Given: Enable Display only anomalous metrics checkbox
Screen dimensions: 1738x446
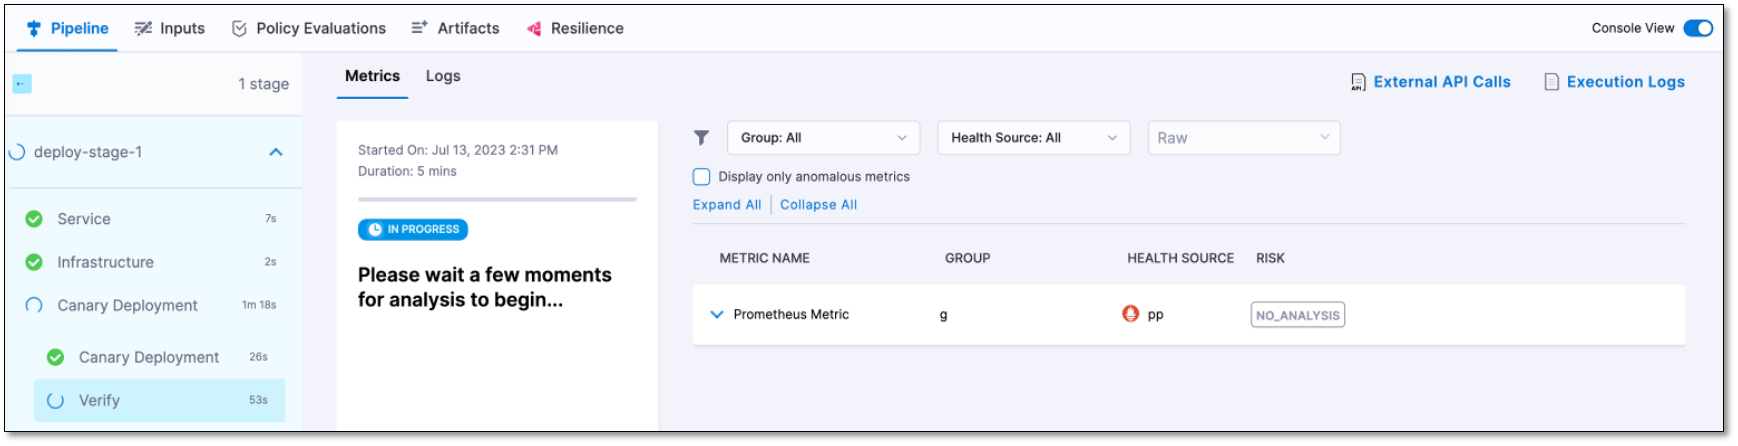Looking at the screenshot, I should point(702,177).
